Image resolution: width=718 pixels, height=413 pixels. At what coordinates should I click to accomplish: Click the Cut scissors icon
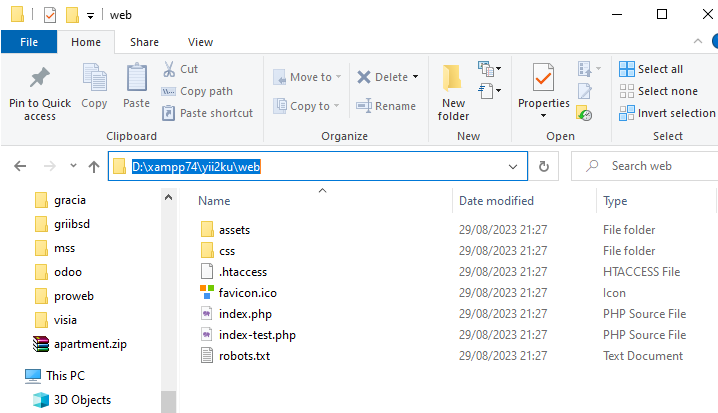169,69
